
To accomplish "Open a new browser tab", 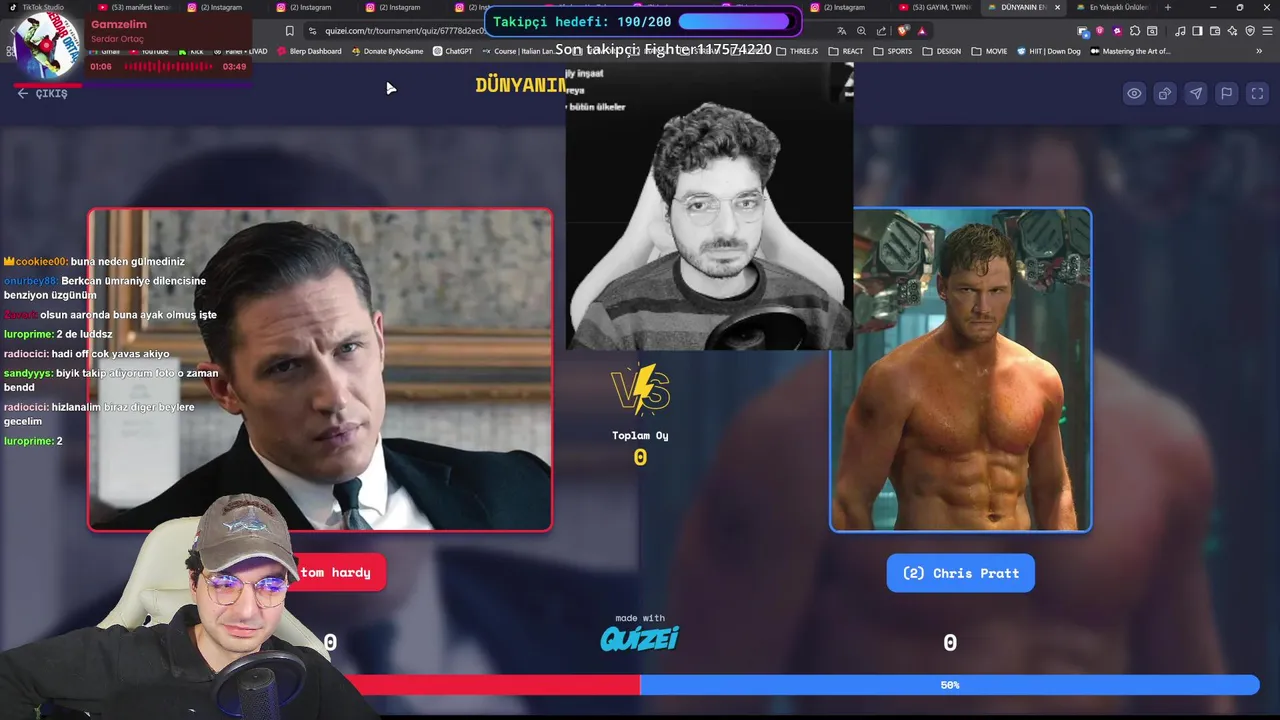I will click(x=1167, y=7).
